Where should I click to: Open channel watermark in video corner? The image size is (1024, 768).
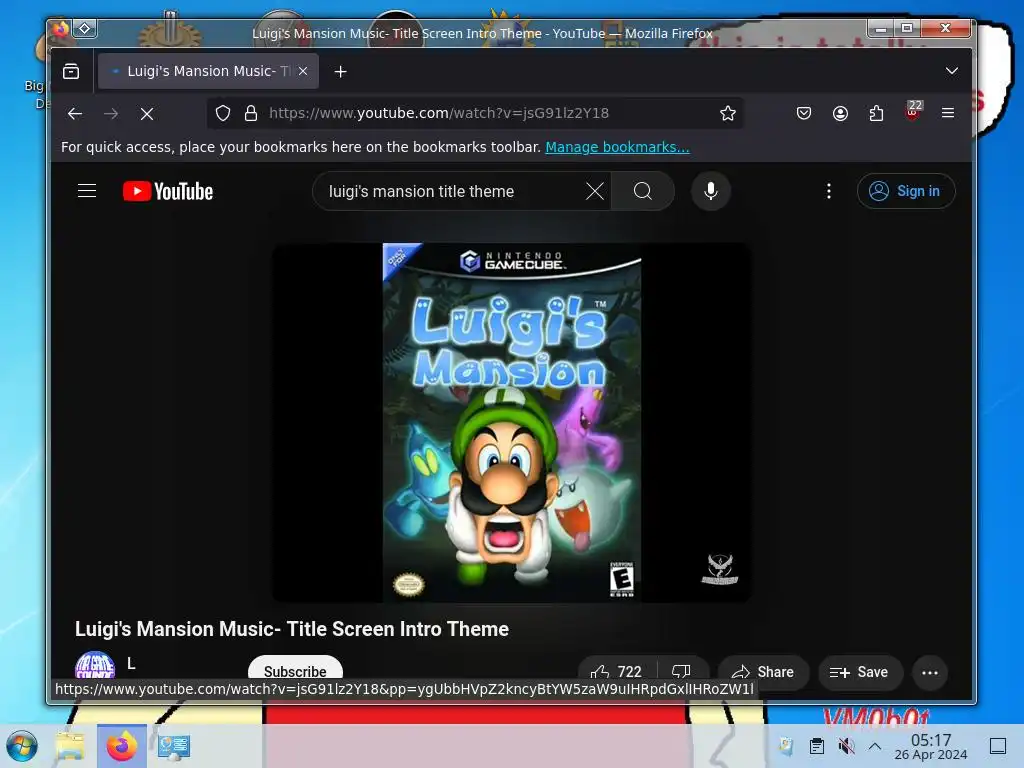point(720,569)
